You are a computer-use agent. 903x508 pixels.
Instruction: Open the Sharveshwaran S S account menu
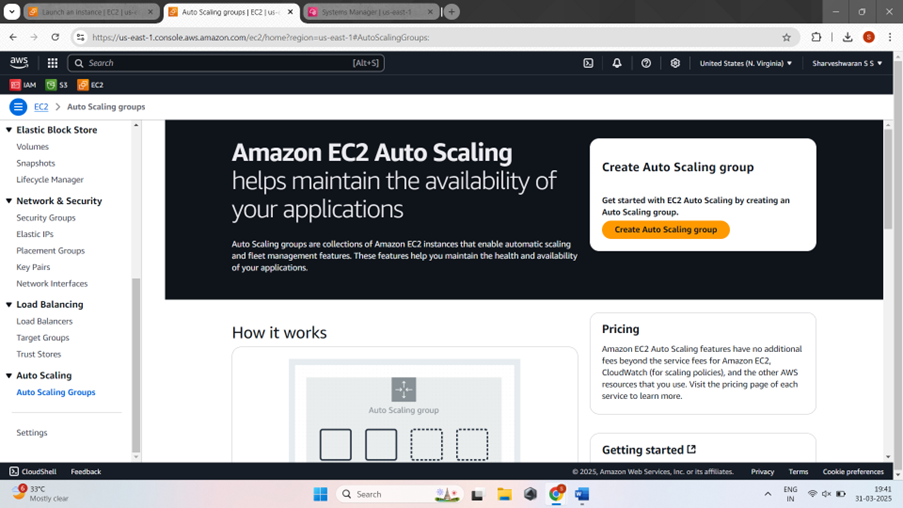(x=847, y=63)
